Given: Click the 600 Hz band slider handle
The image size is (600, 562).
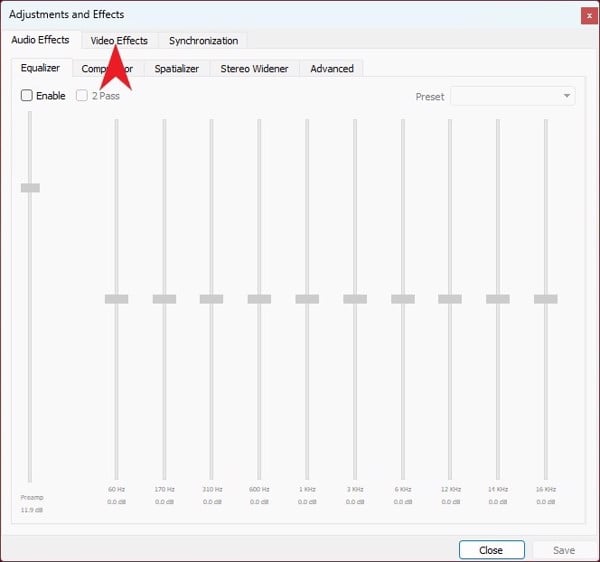Looking at the screenshot, I should [259, 299].
